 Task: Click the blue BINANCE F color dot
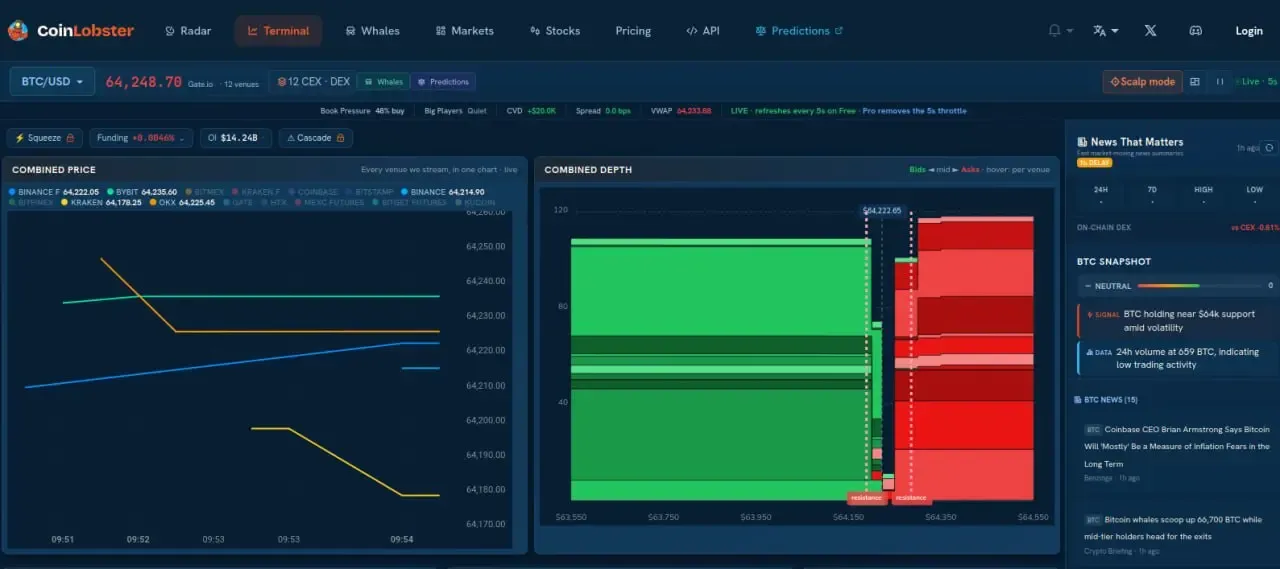tap(13, 191)
